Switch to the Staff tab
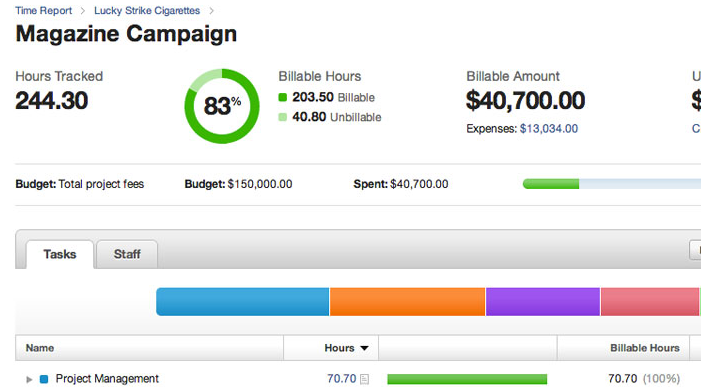The height and width of the screenshot is (387, 701). (x=127, y=254)
